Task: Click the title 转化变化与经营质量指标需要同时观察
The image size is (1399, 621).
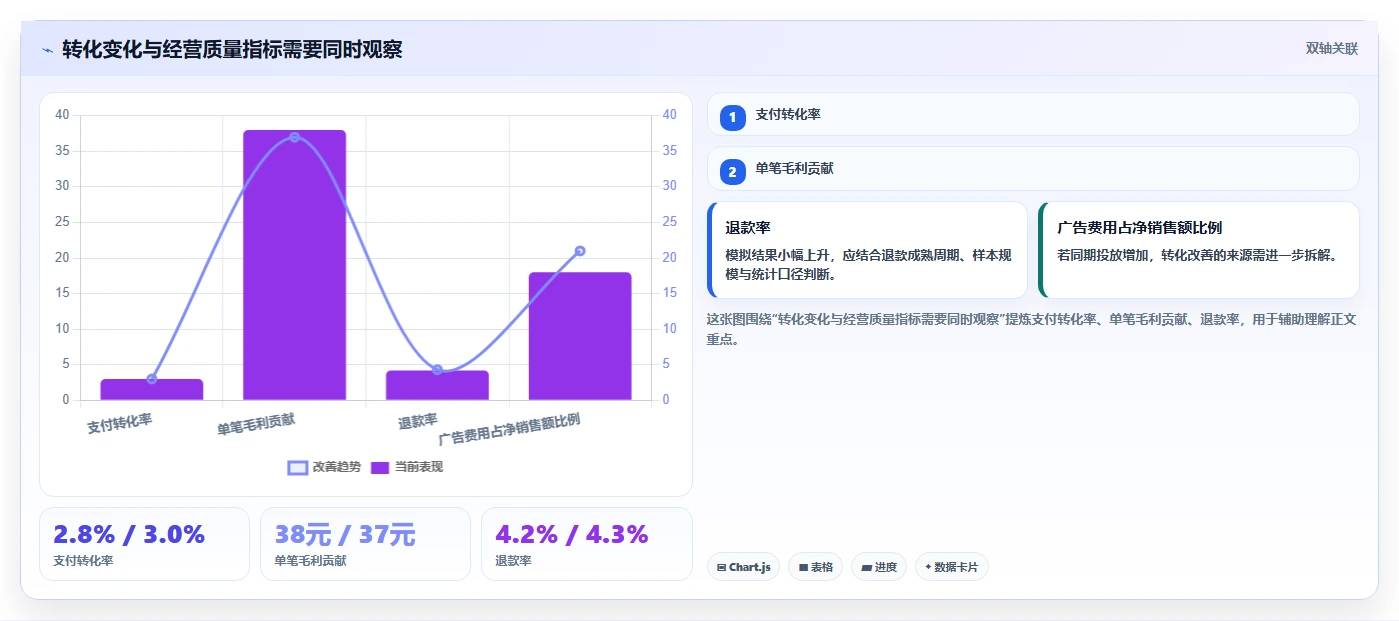Action: coord(232,49)
